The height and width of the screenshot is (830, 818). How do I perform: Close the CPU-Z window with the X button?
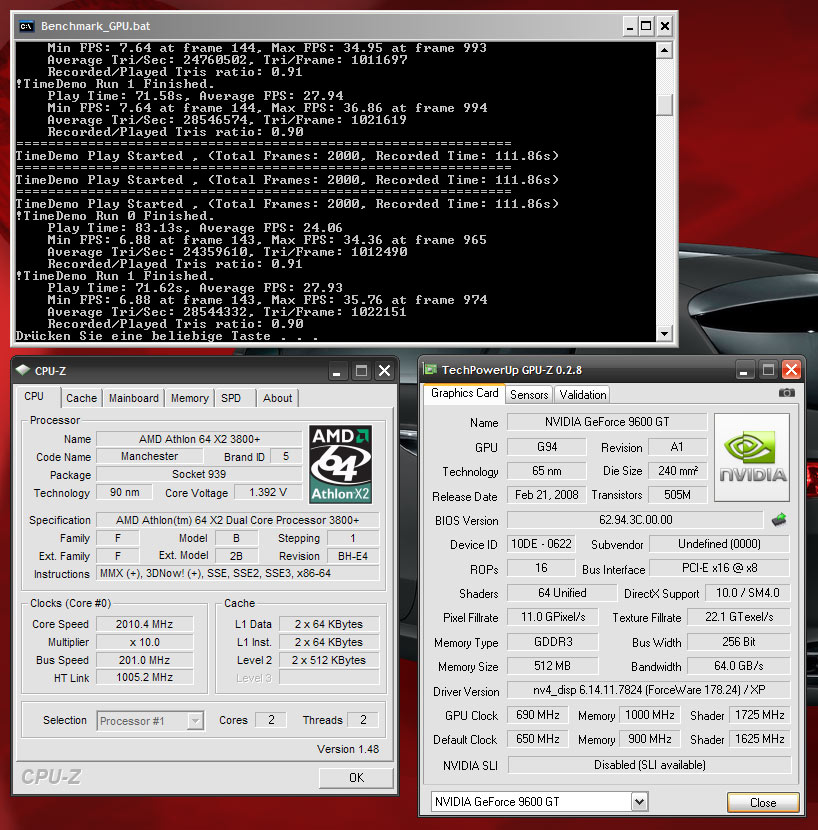pos(385,371)
